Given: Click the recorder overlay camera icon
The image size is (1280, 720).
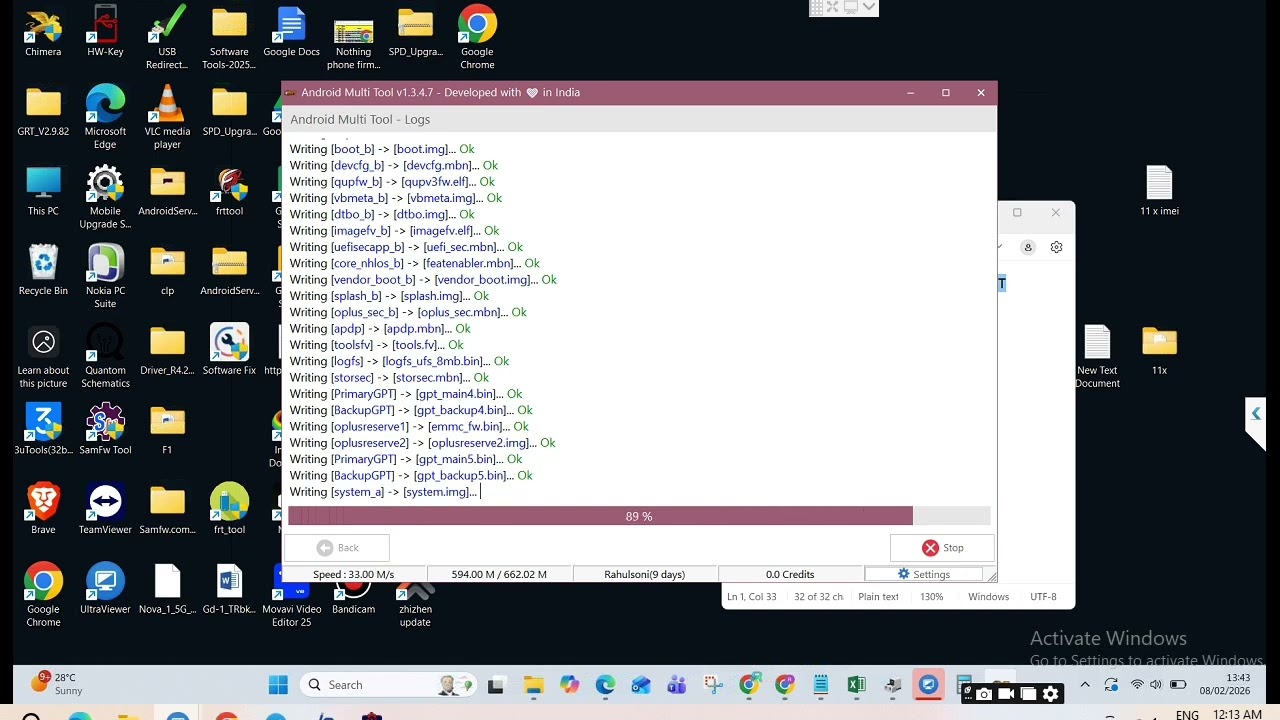Looking at the screenshot, I should (984, 693).
